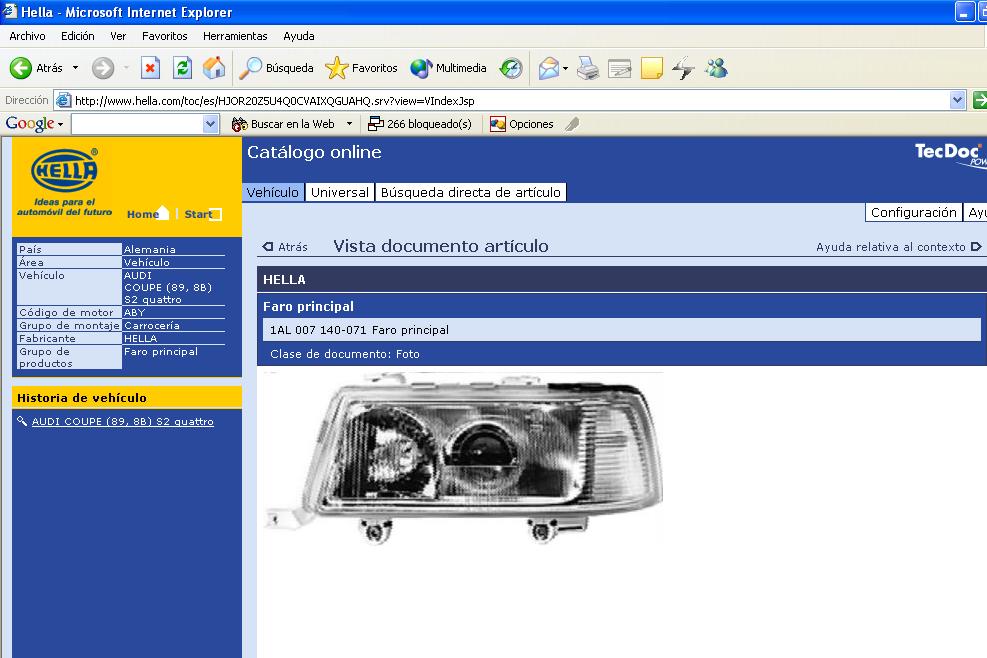
Task: Expand the Mail icon dropdown arrow
Action: 565,68
